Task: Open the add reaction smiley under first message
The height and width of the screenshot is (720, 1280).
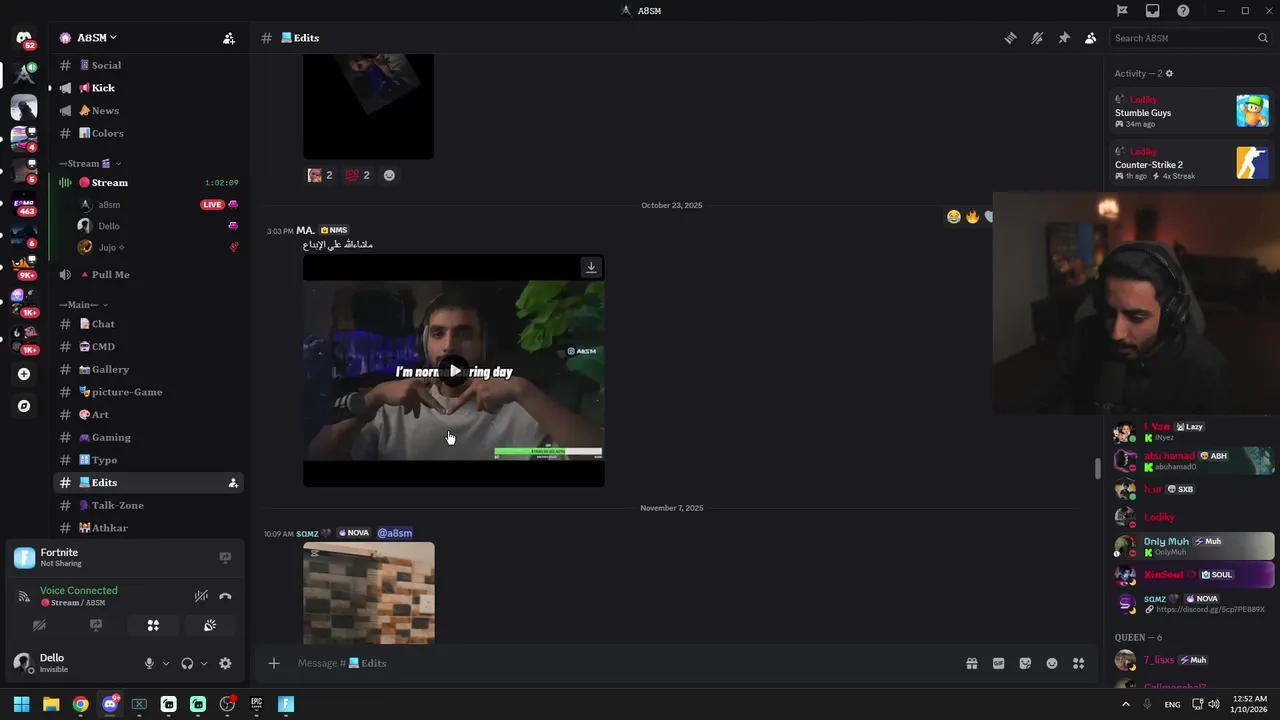Action: [389, 175]
